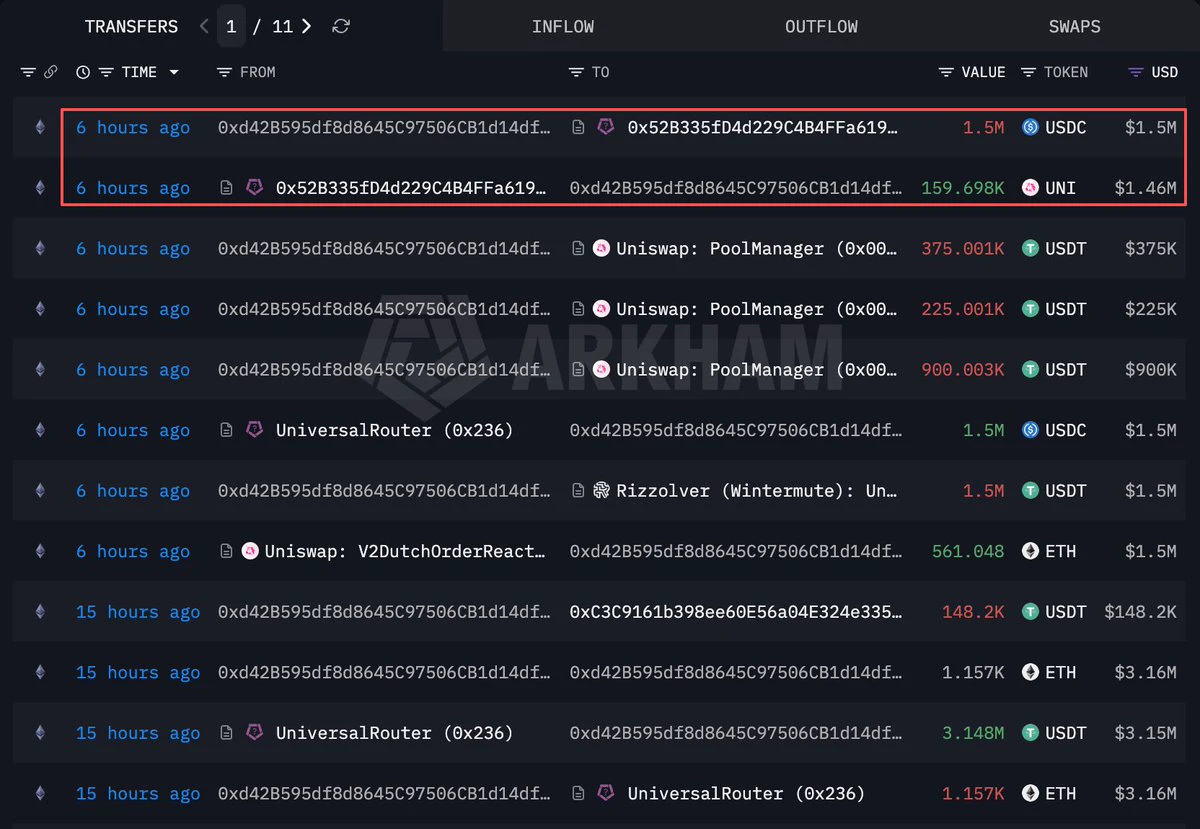Image resolution: width=1200 pixels, height=829 pixels.
Task: Click the Ethereum icon in the 148.2K USDT row
Action: pyautogui.click(x=40, y=612)
